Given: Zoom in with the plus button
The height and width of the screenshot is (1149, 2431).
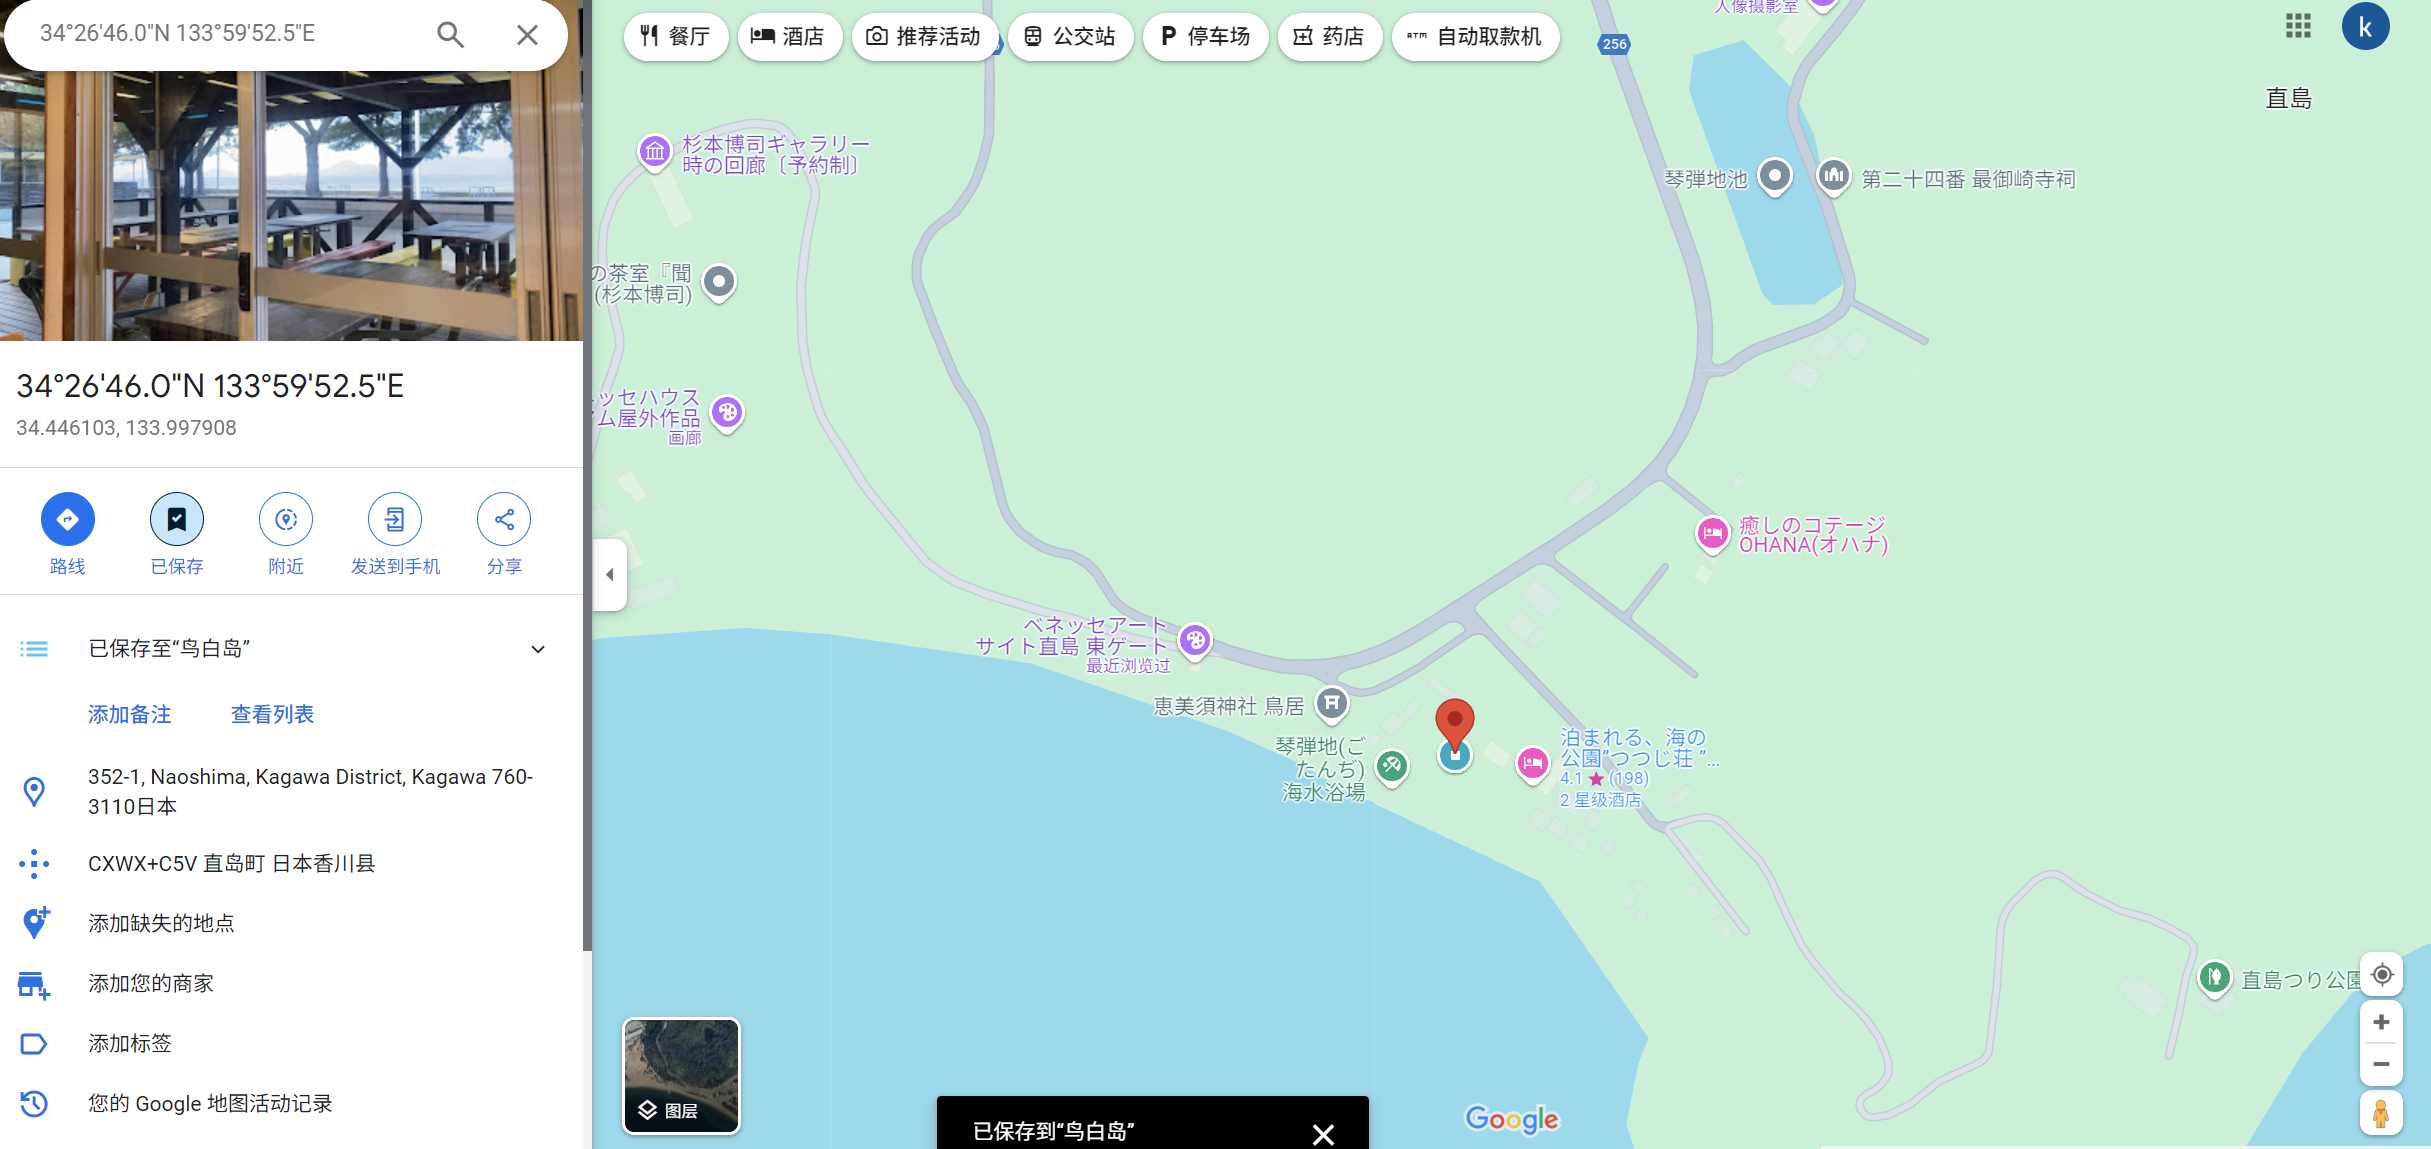Looking at the screenshot, I should (x=2381, y=1022).
